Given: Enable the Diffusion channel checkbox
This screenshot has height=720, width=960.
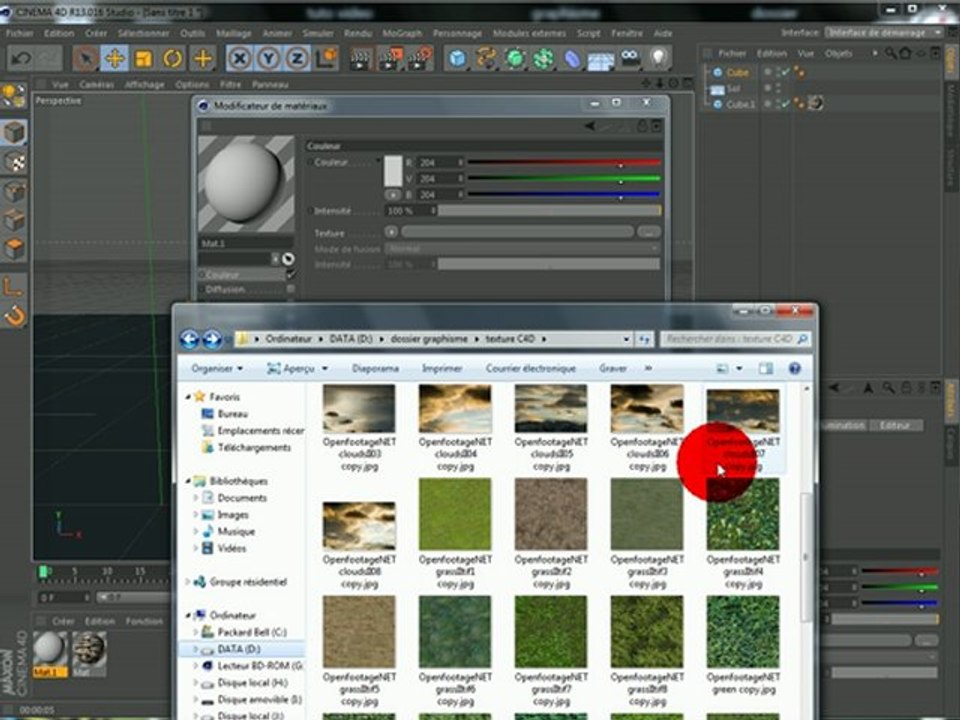Looking at the screenshot, I should [x=291, y=289].
